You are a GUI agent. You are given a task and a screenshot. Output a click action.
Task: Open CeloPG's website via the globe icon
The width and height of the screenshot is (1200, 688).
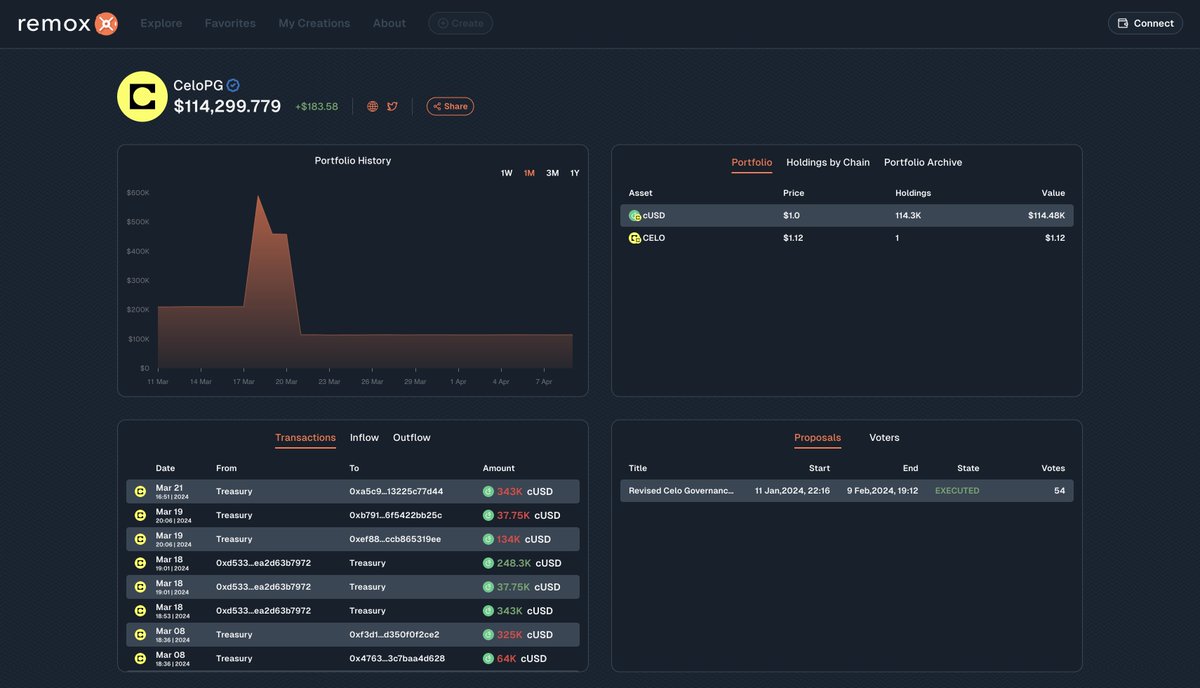click(371, 105)
